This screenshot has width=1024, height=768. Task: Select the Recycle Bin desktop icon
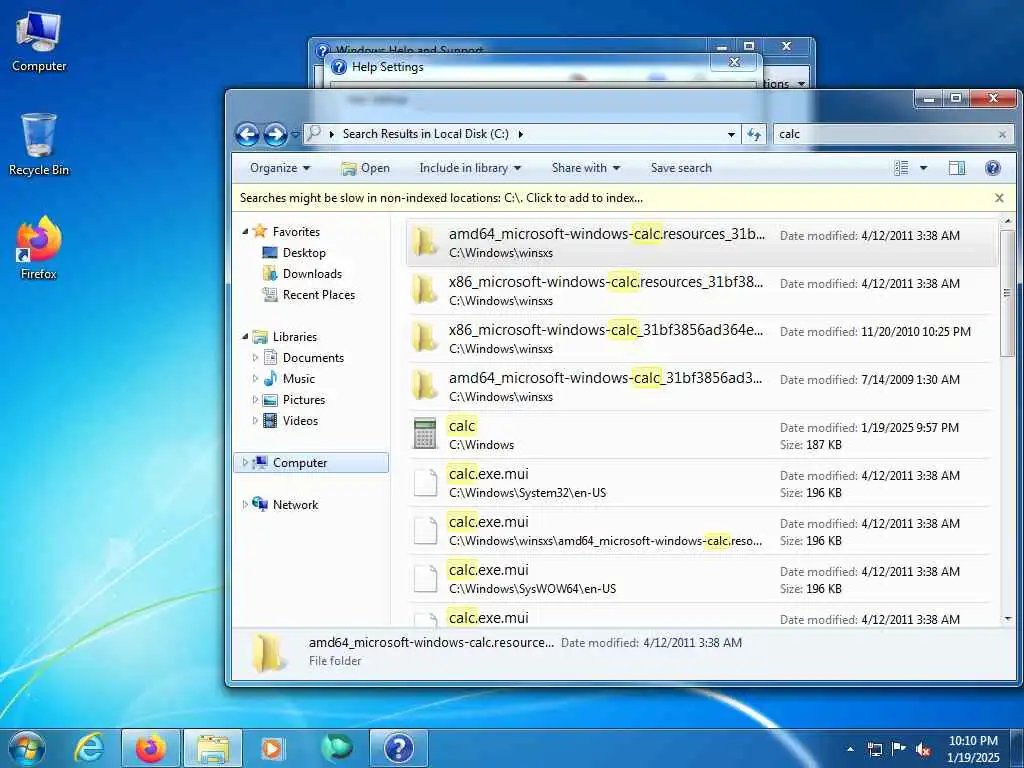[39, 145]
